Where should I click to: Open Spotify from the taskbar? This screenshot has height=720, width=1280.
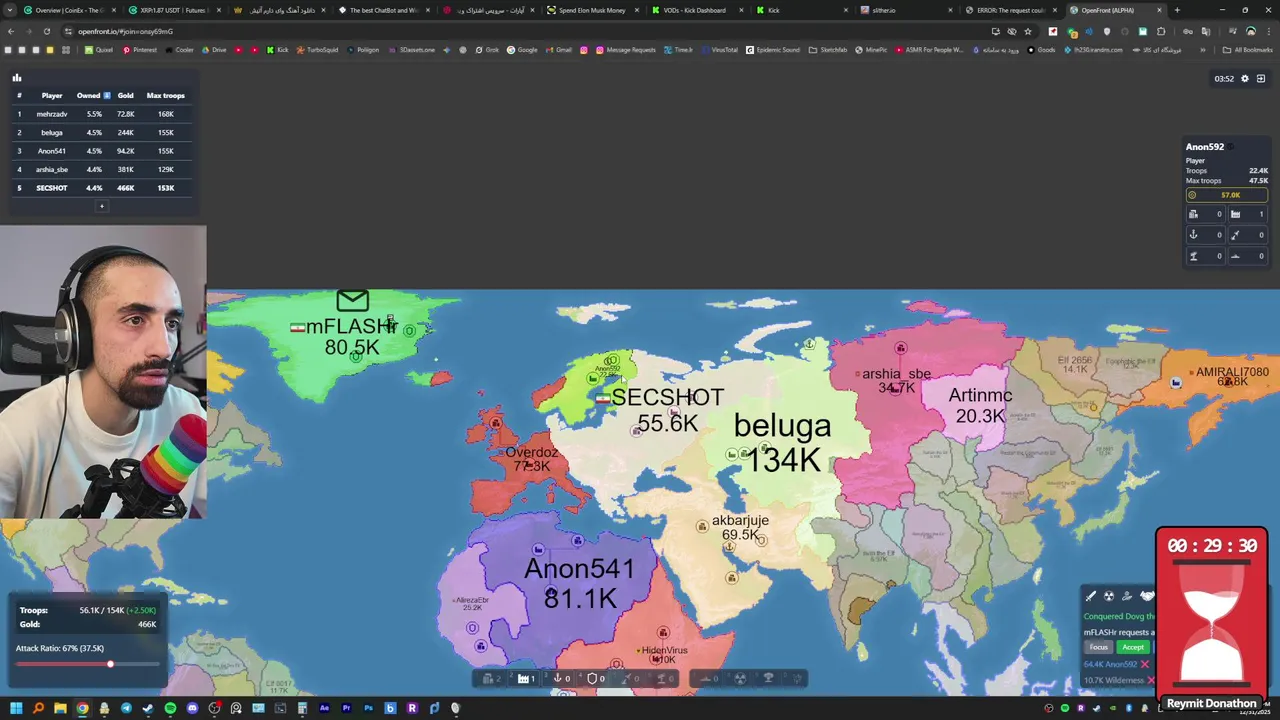[x=170, y=708]
